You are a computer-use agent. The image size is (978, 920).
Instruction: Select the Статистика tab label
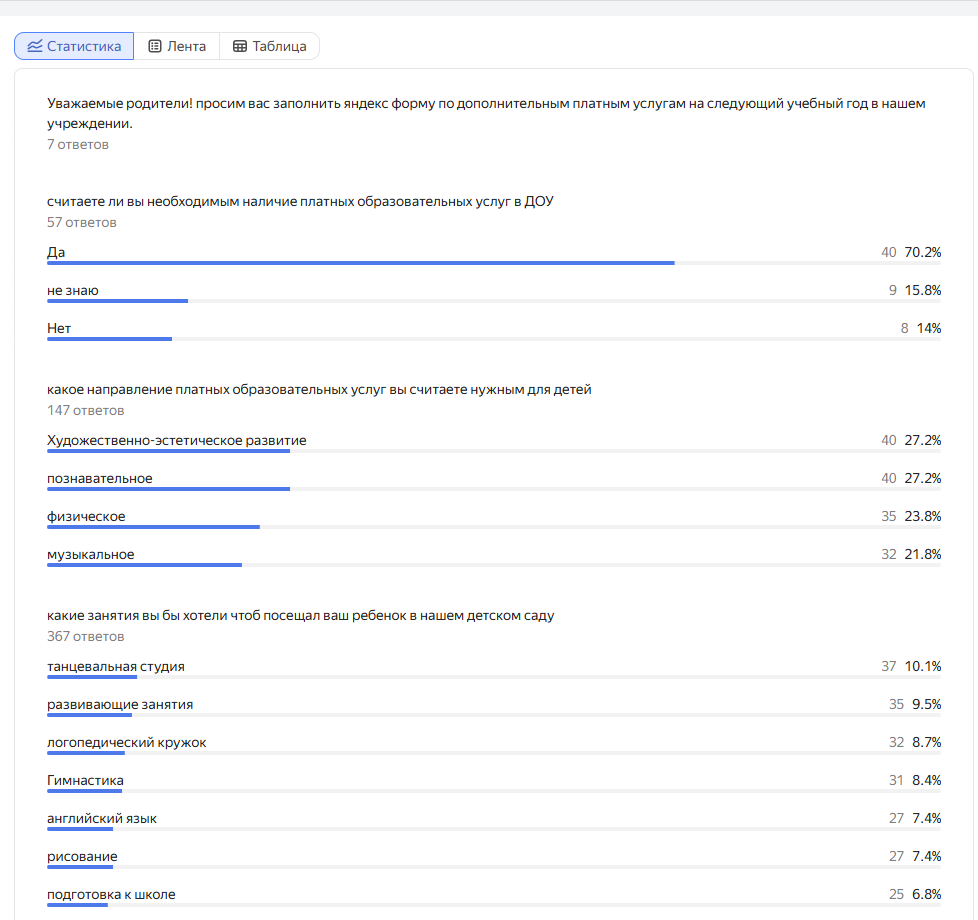84,46
